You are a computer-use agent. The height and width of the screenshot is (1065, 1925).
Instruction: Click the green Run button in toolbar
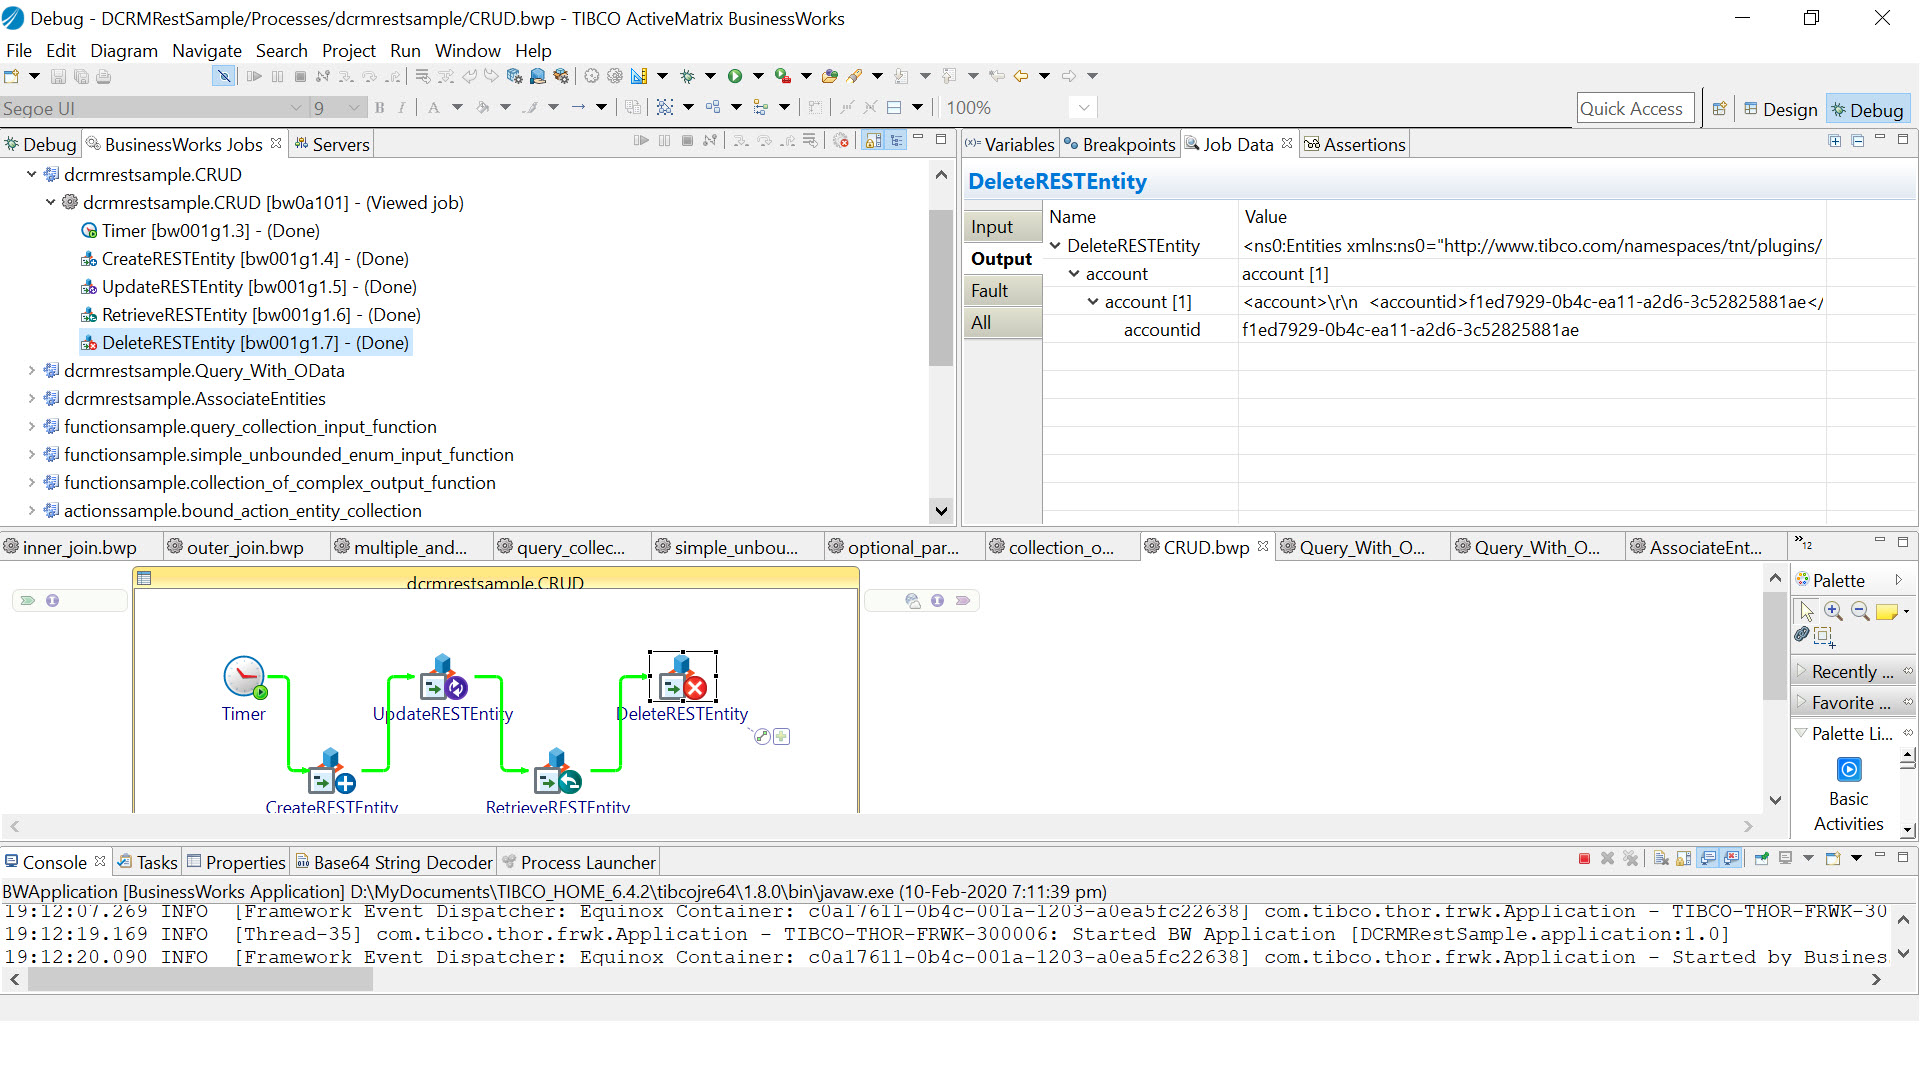point(735,76)
